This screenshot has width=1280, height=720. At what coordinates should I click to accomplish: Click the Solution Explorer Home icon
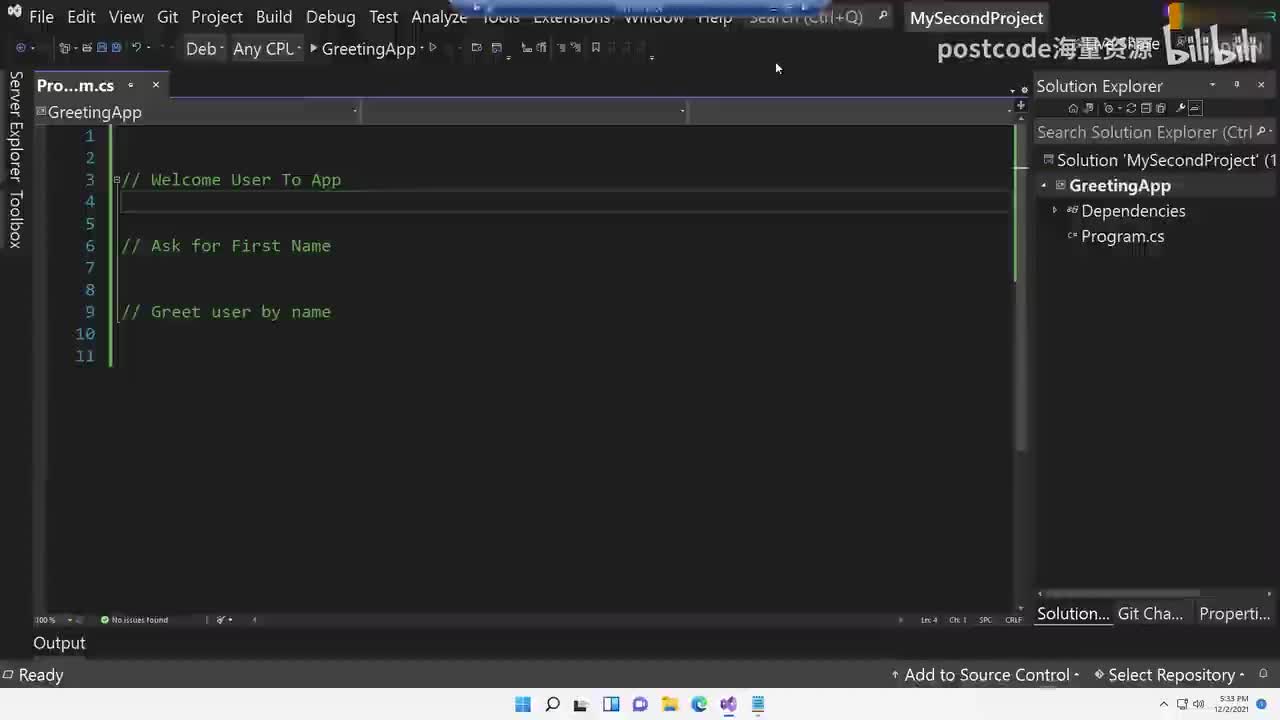coord(1074,108)
